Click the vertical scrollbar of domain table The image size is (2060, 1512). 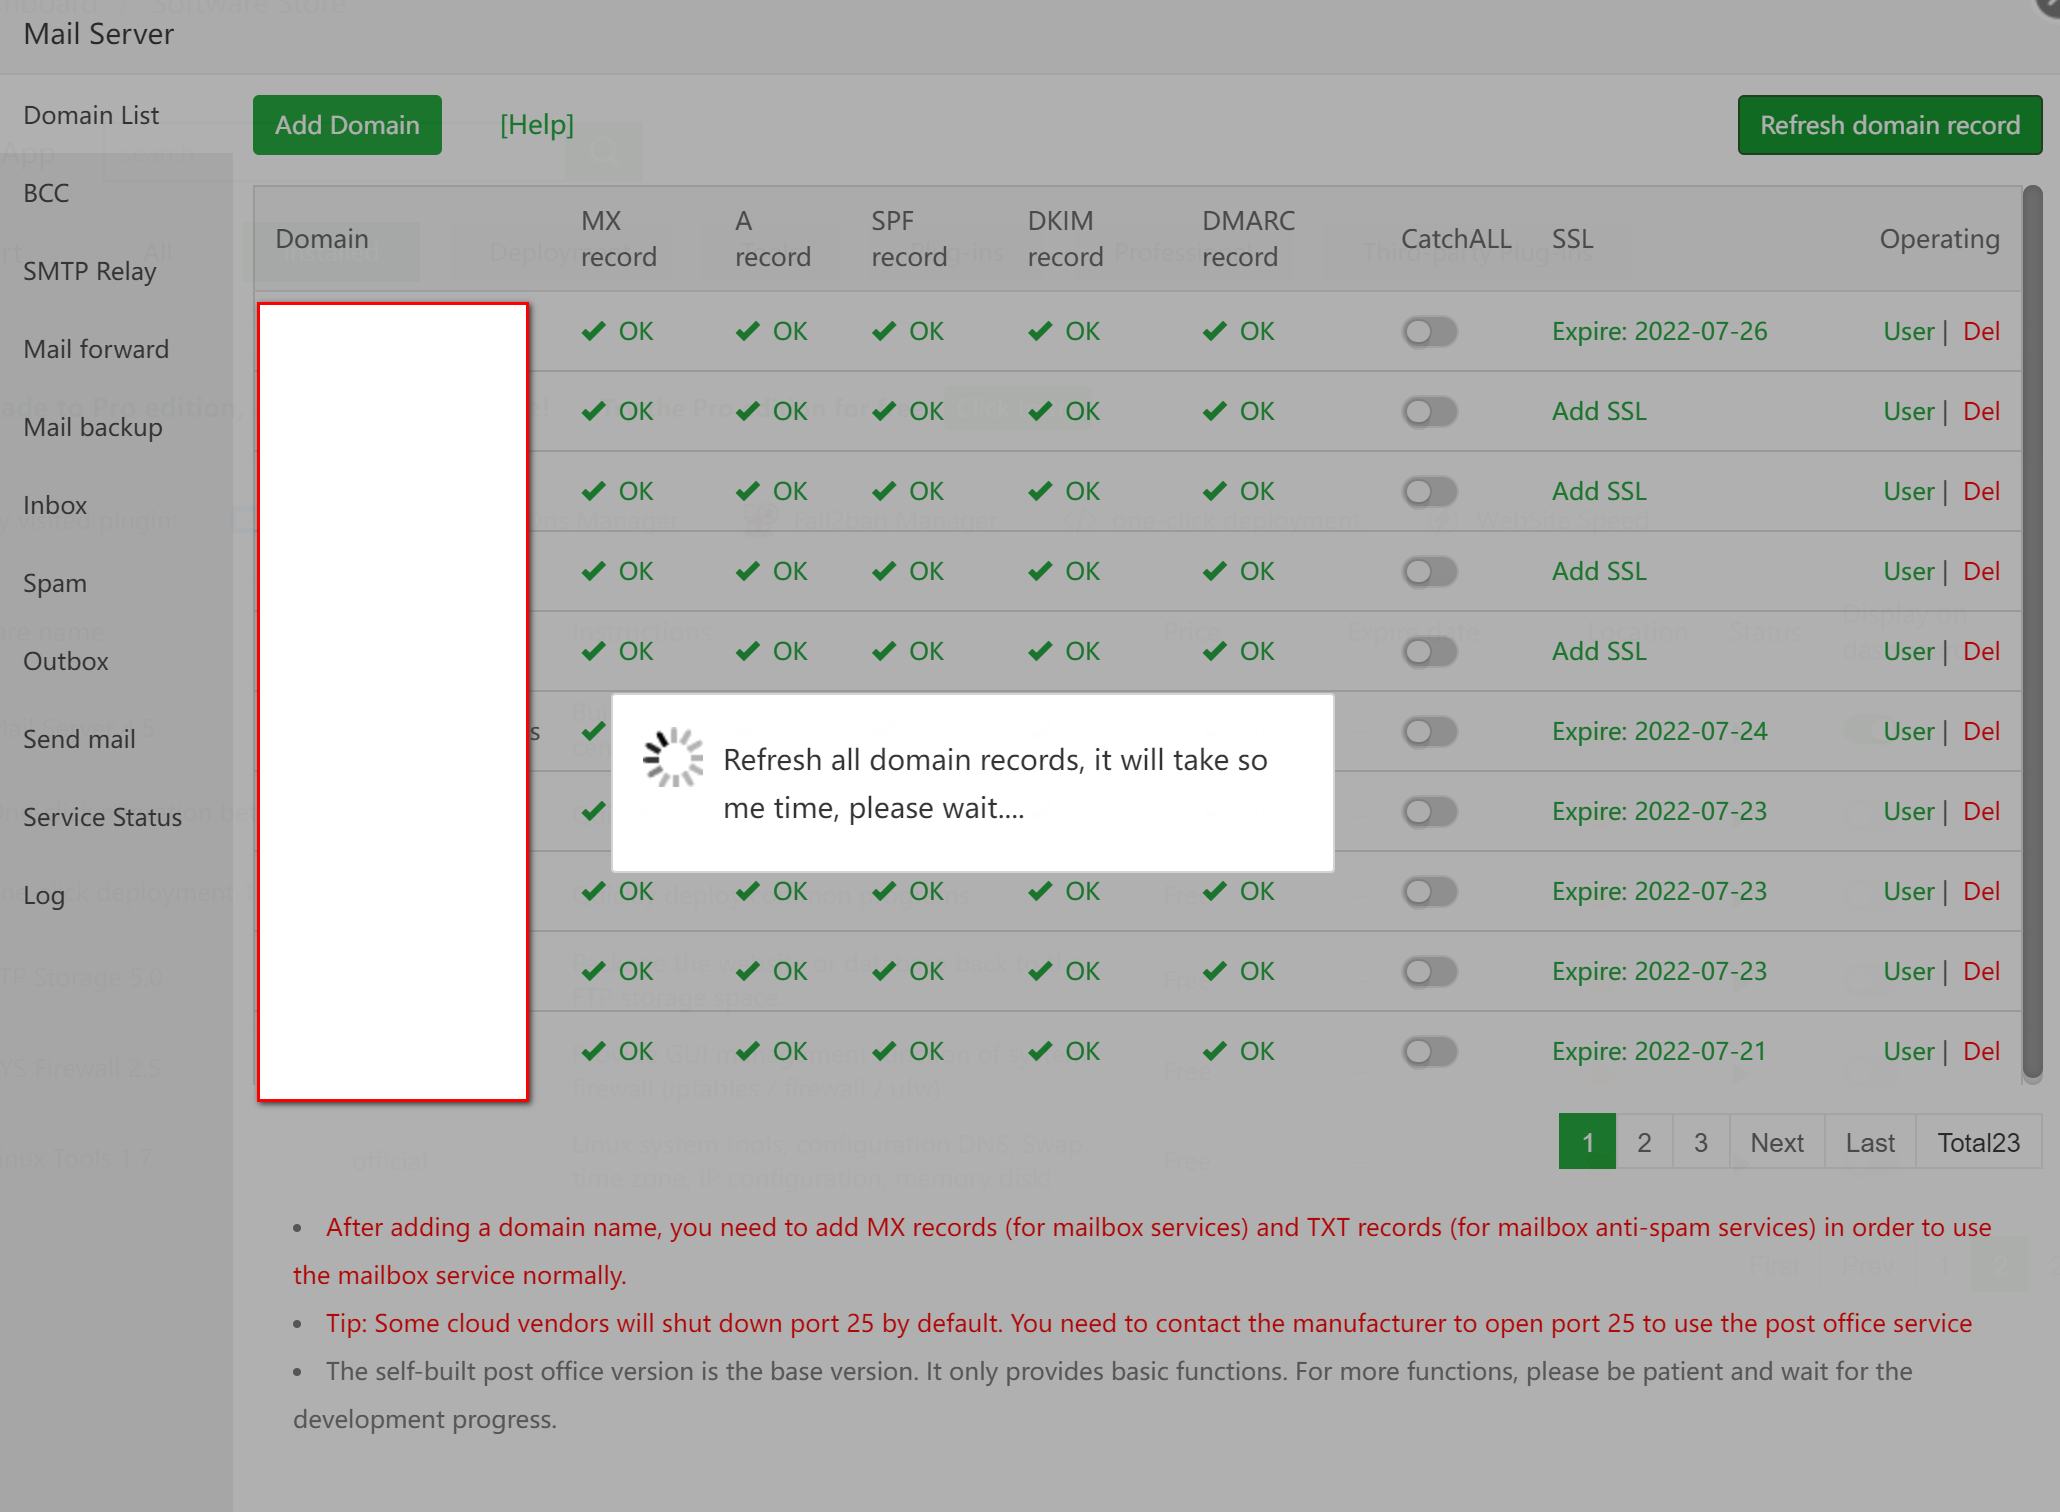click(2031, 630)
